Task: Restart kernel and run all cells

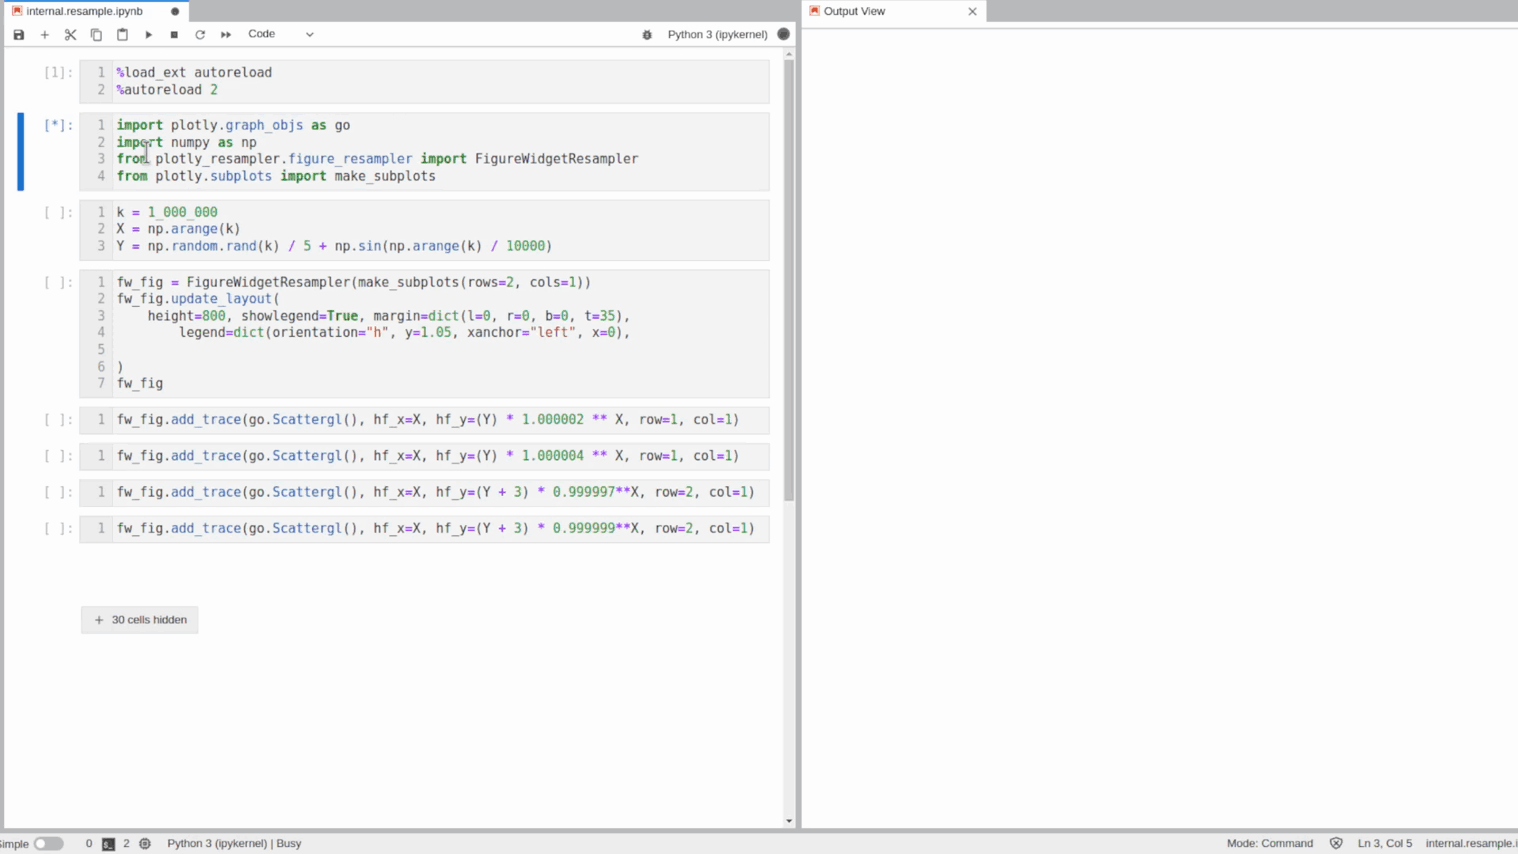Action: [x=226, y=34]
